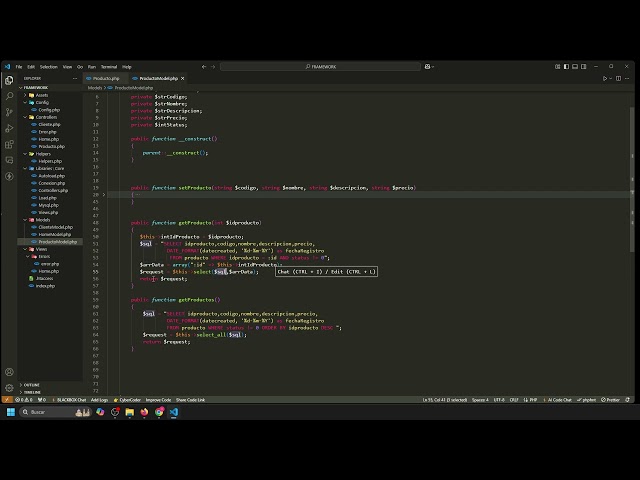Collapse the Models folder
This screenshot has width=640, height=480.
click(x=25, y=220)
